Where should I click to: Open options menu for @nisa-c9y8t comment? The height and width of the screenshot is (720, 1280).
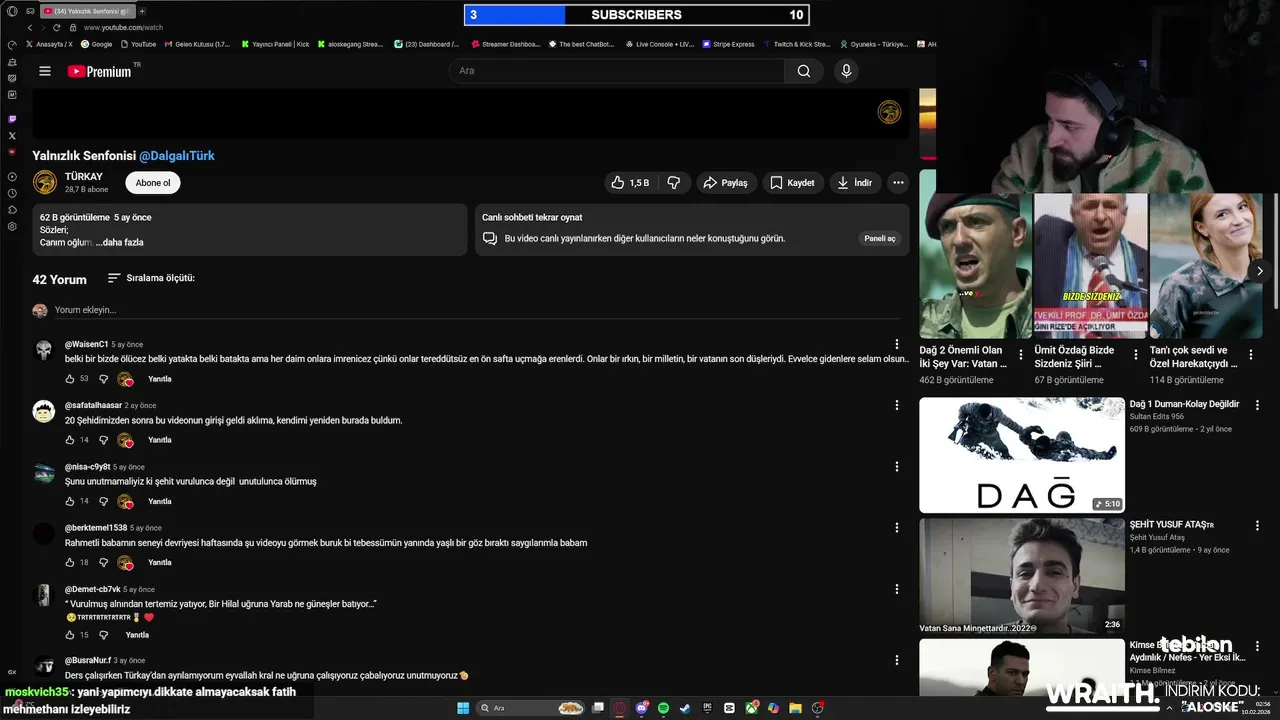(897, 466)
